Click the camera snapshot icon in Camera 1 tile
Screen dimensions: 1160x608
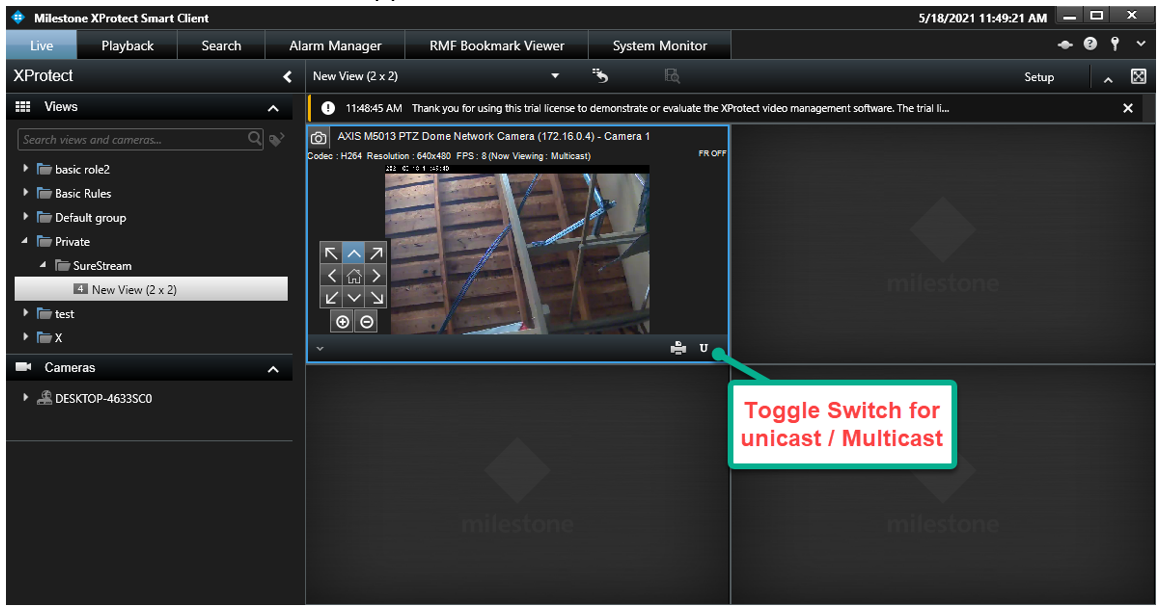(x=318, y=137)
